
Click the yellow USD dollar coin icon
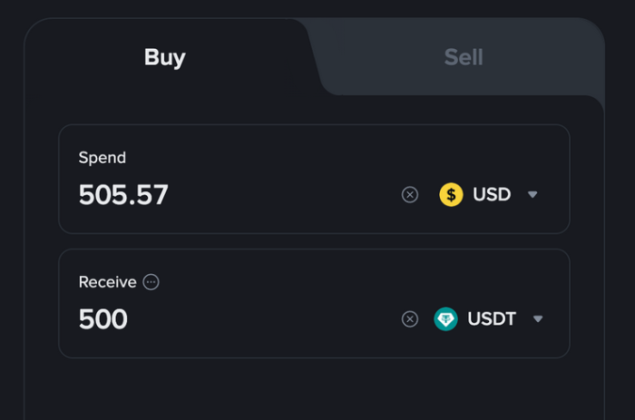451,194
